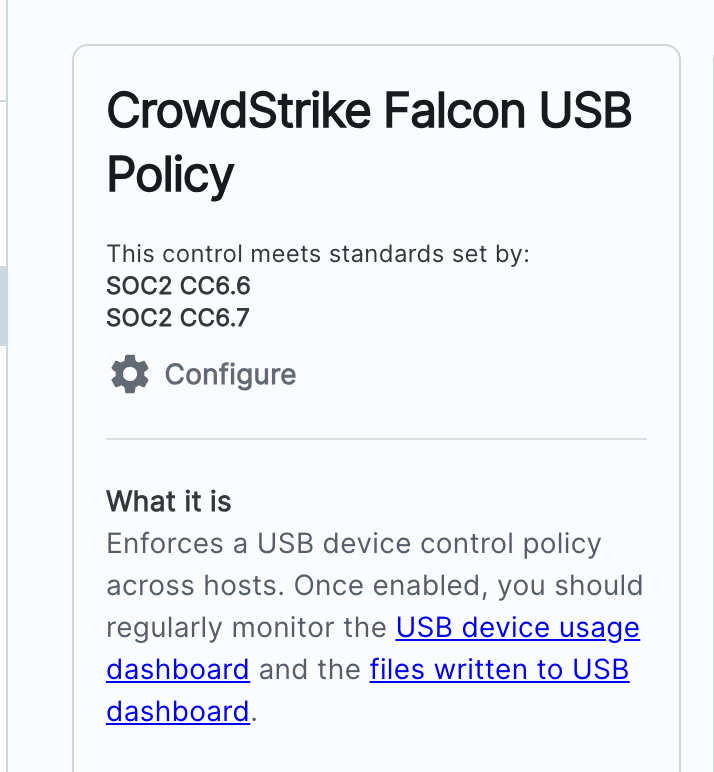Click the "This control meets standards set by" text
The width and height of the screenshot is (714, 772).
tap(317, 254)
